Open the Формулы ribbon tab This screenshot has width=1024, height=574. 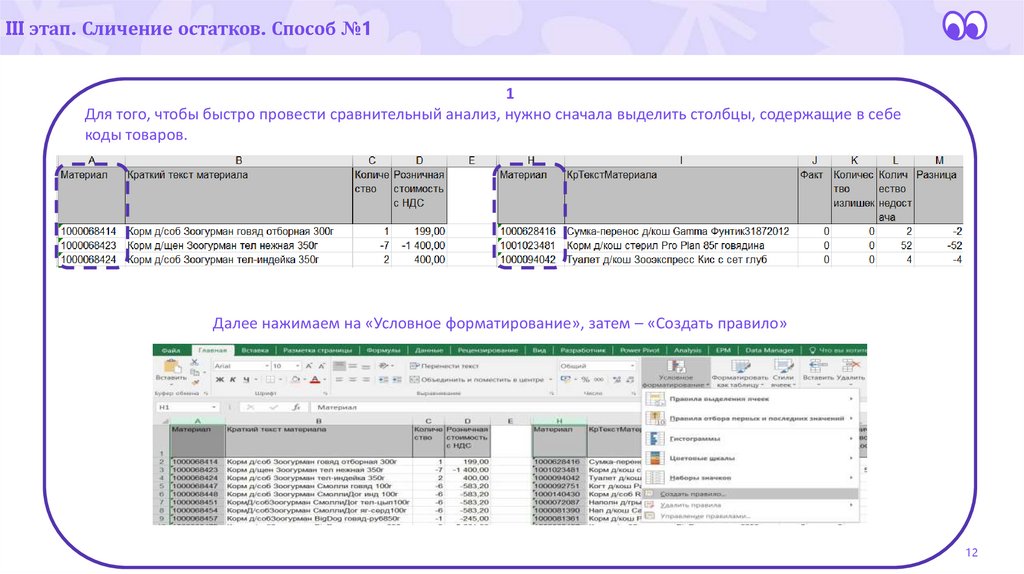(383, 350)
